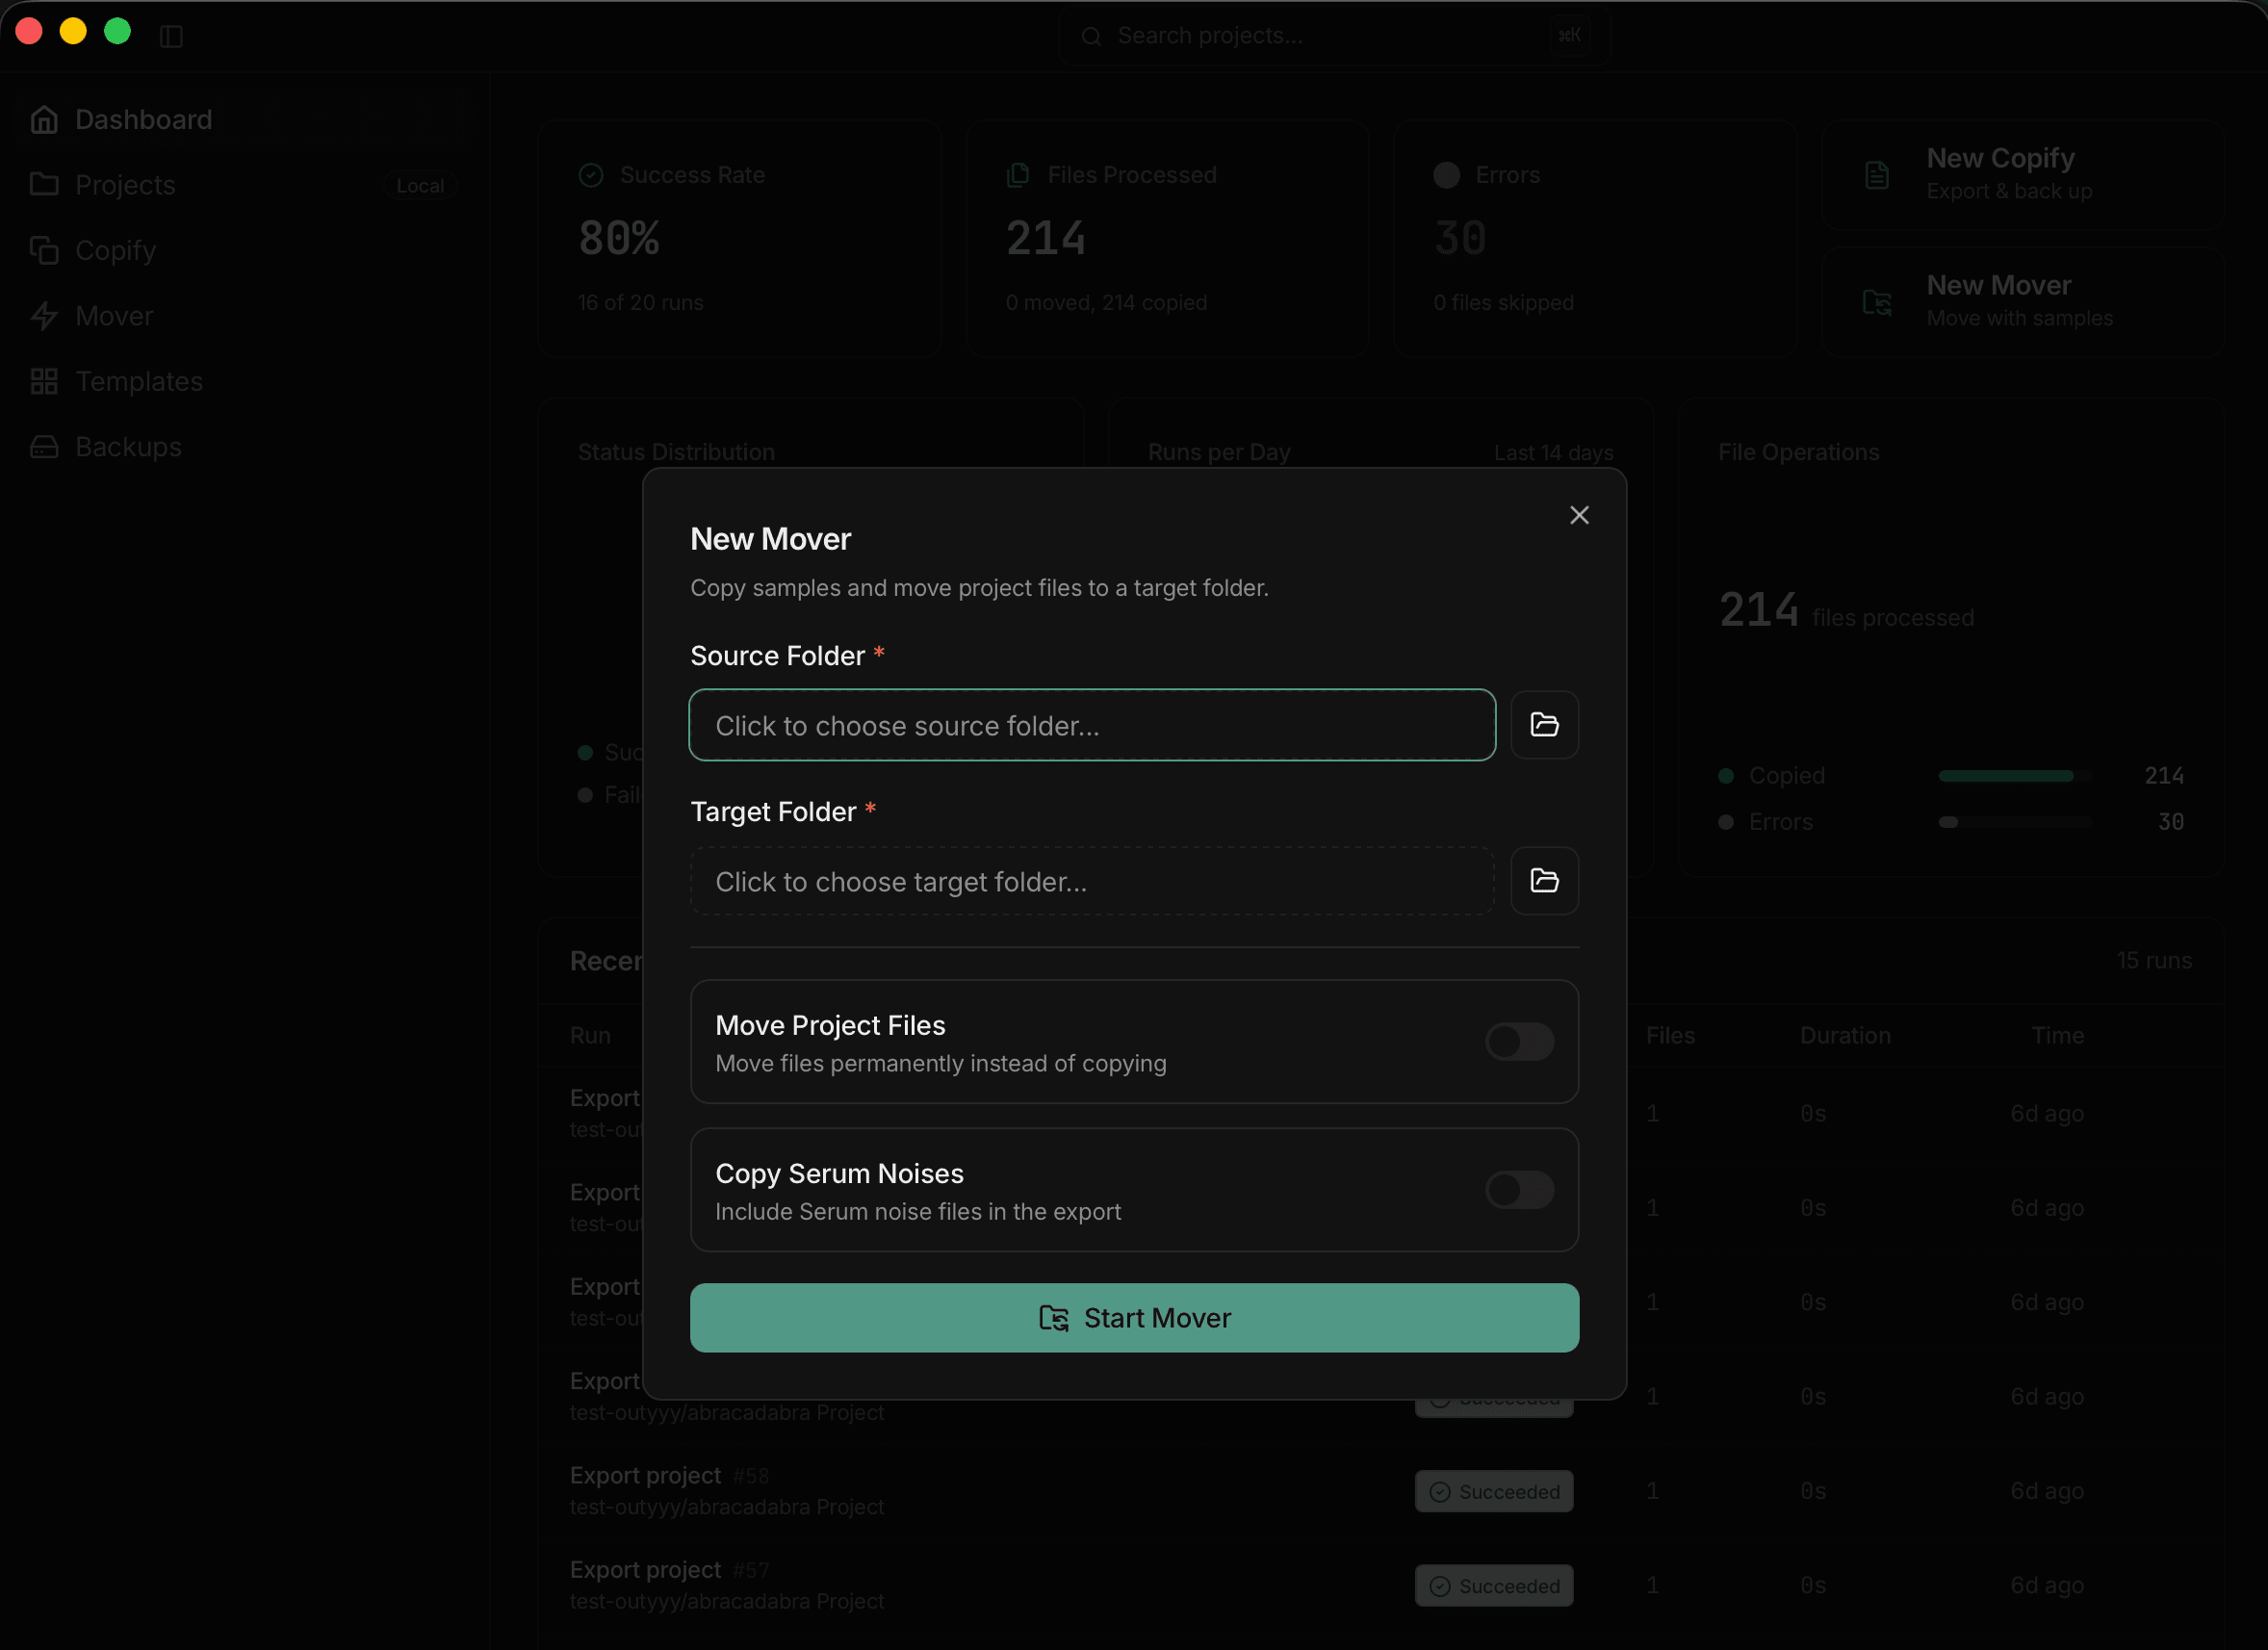This screenshot has height=1650, width=2268.
Task: Click the Backups drive icon
Action: point(45,446)
